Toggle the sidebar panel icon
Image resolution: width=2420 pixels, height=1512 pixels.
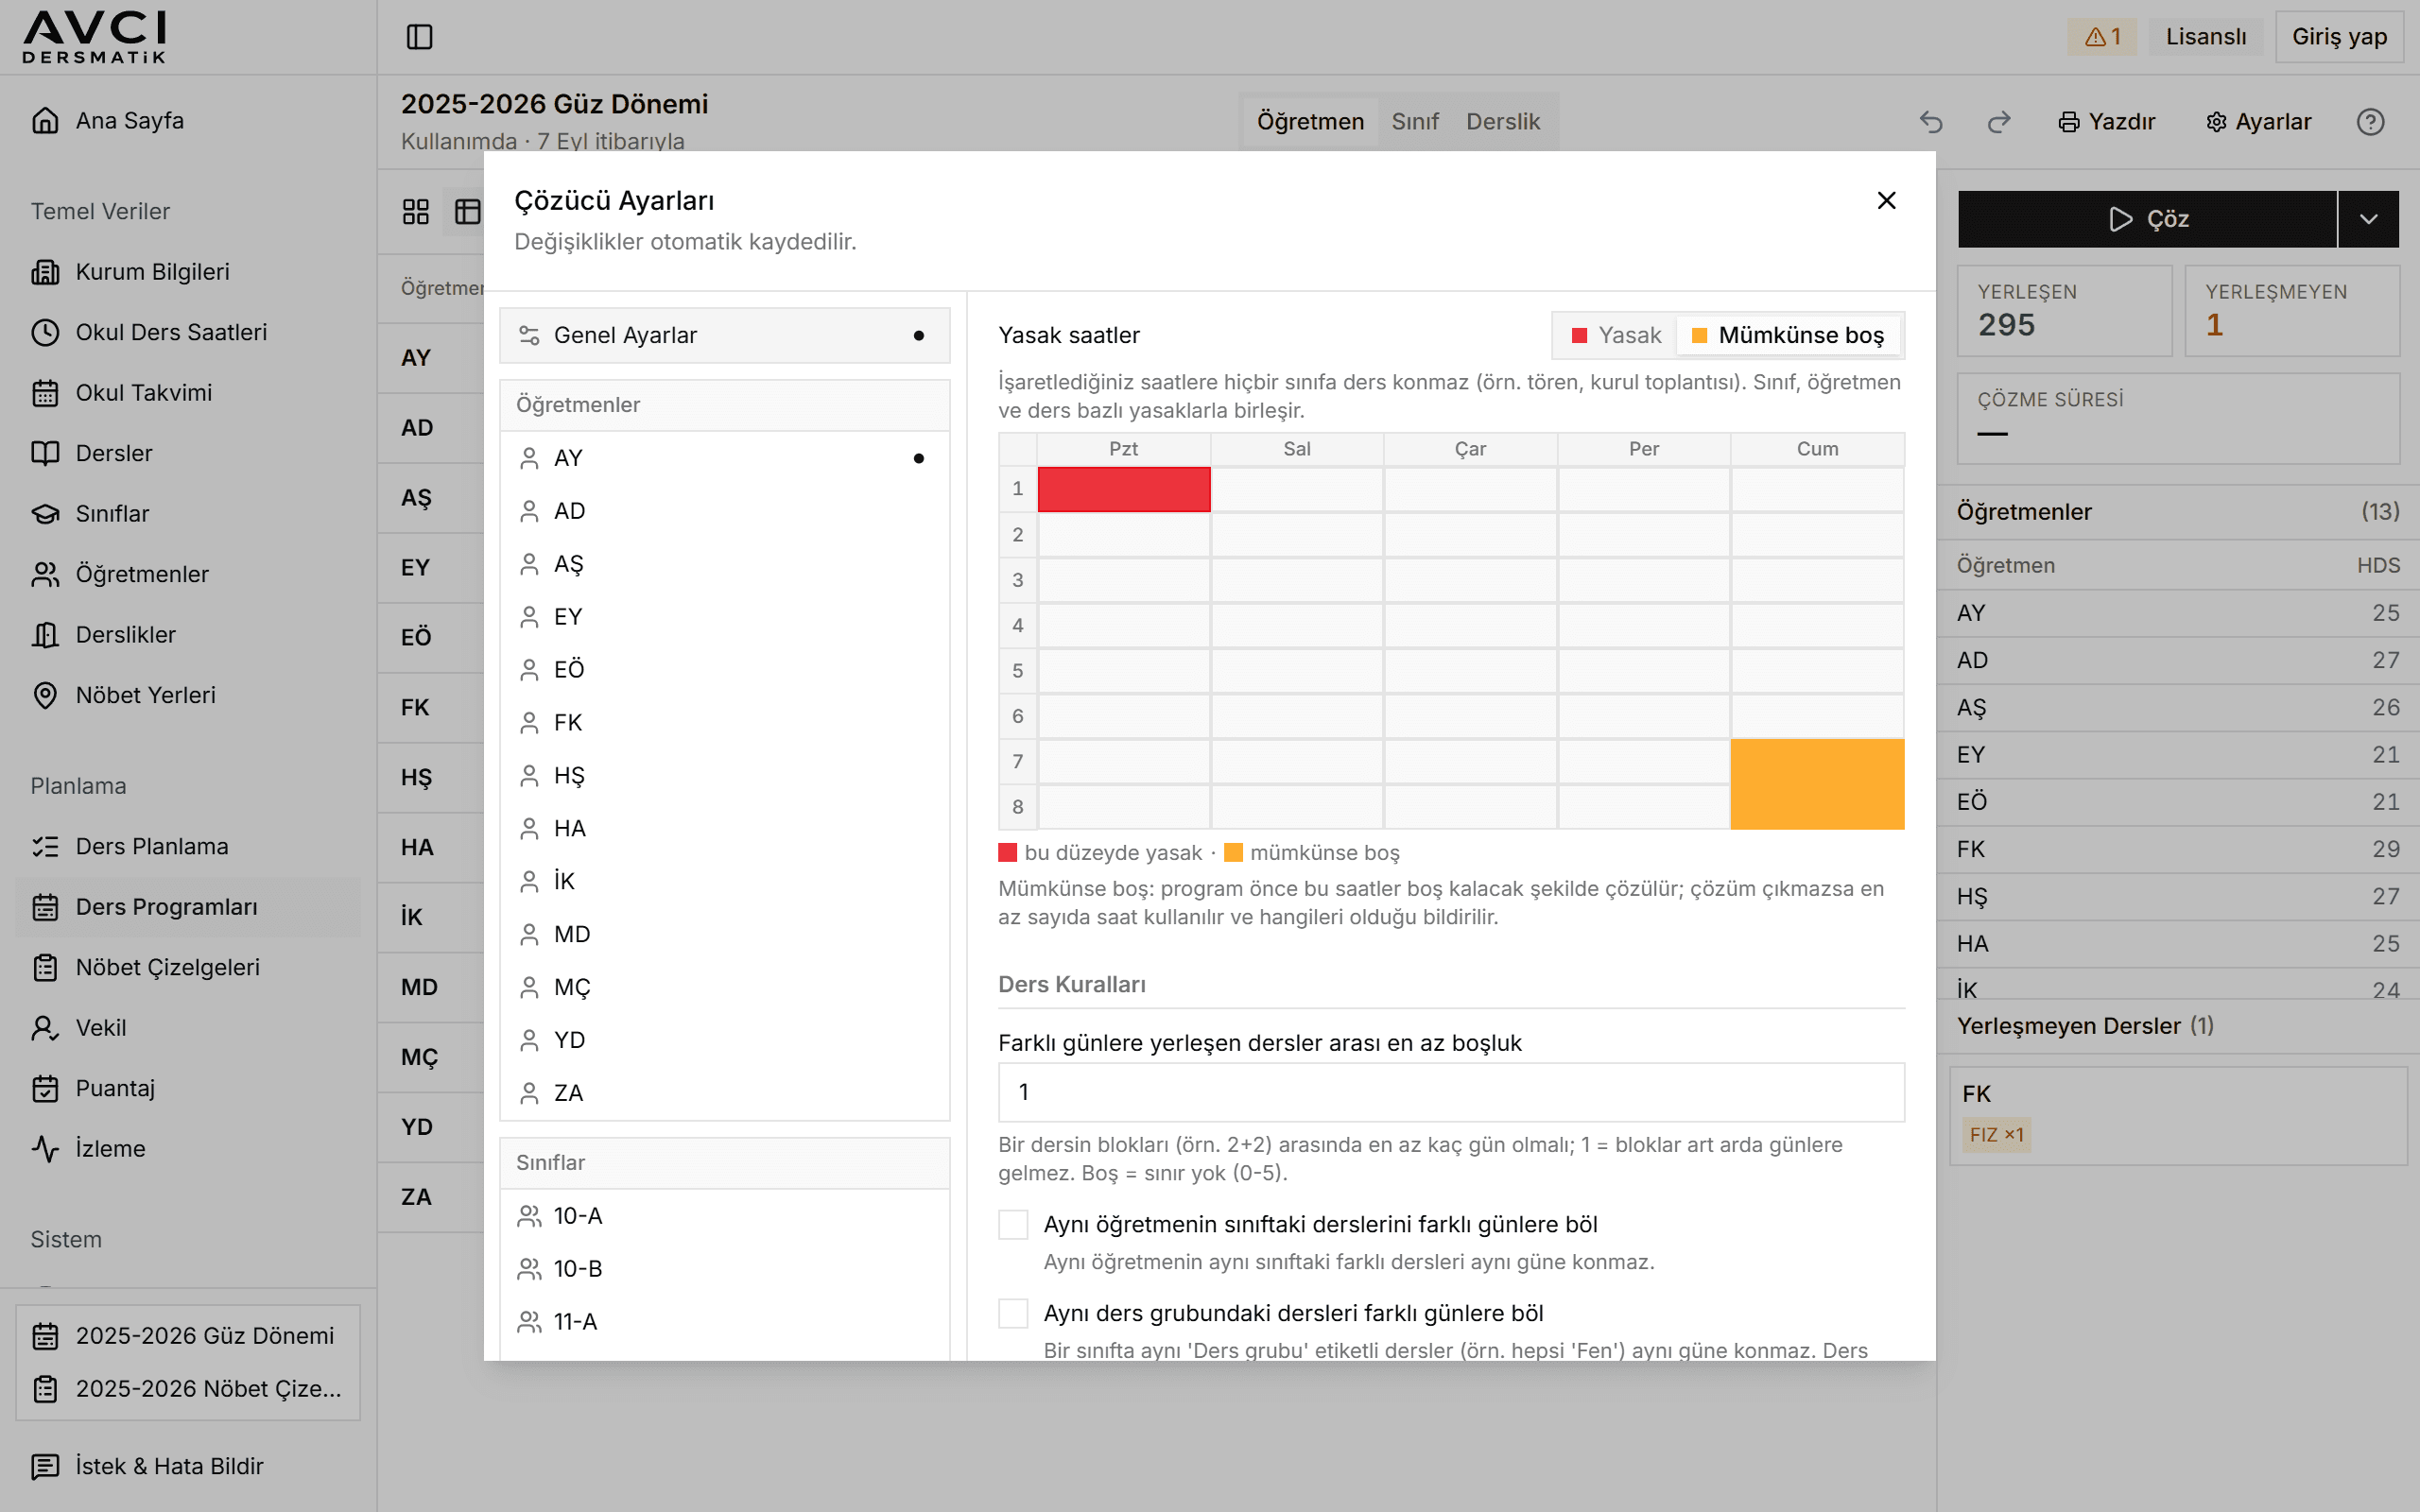419,37
